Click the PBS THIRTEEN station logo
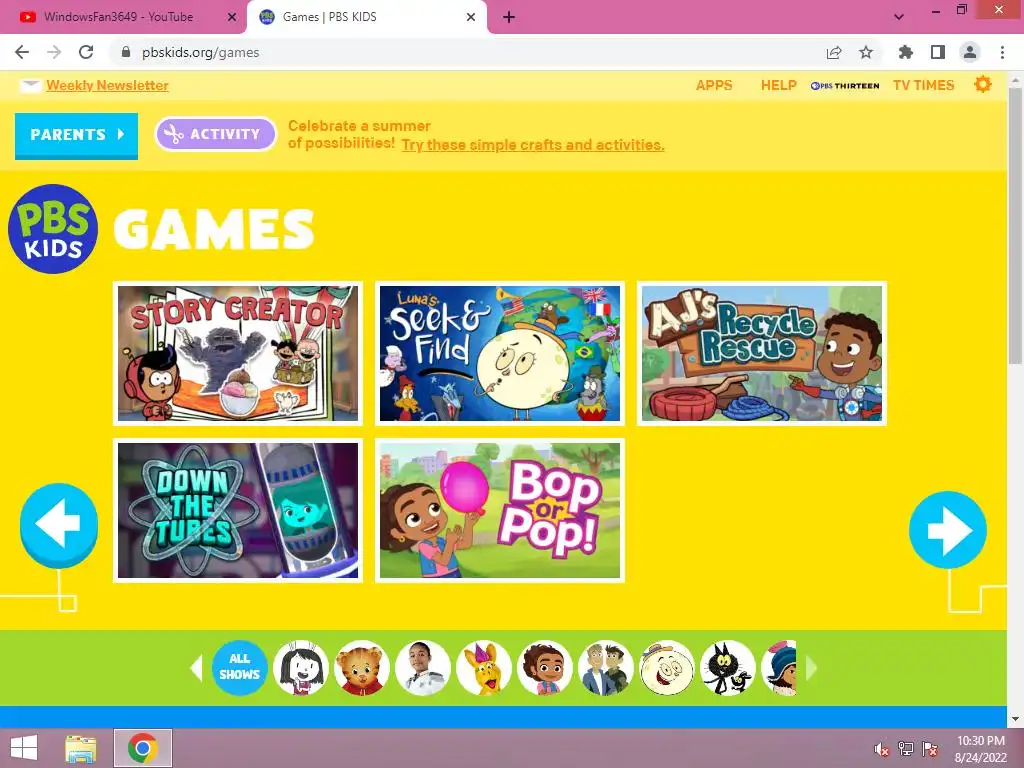The image size is (1024, 768). pyautogui.click(x=845, y=86)
